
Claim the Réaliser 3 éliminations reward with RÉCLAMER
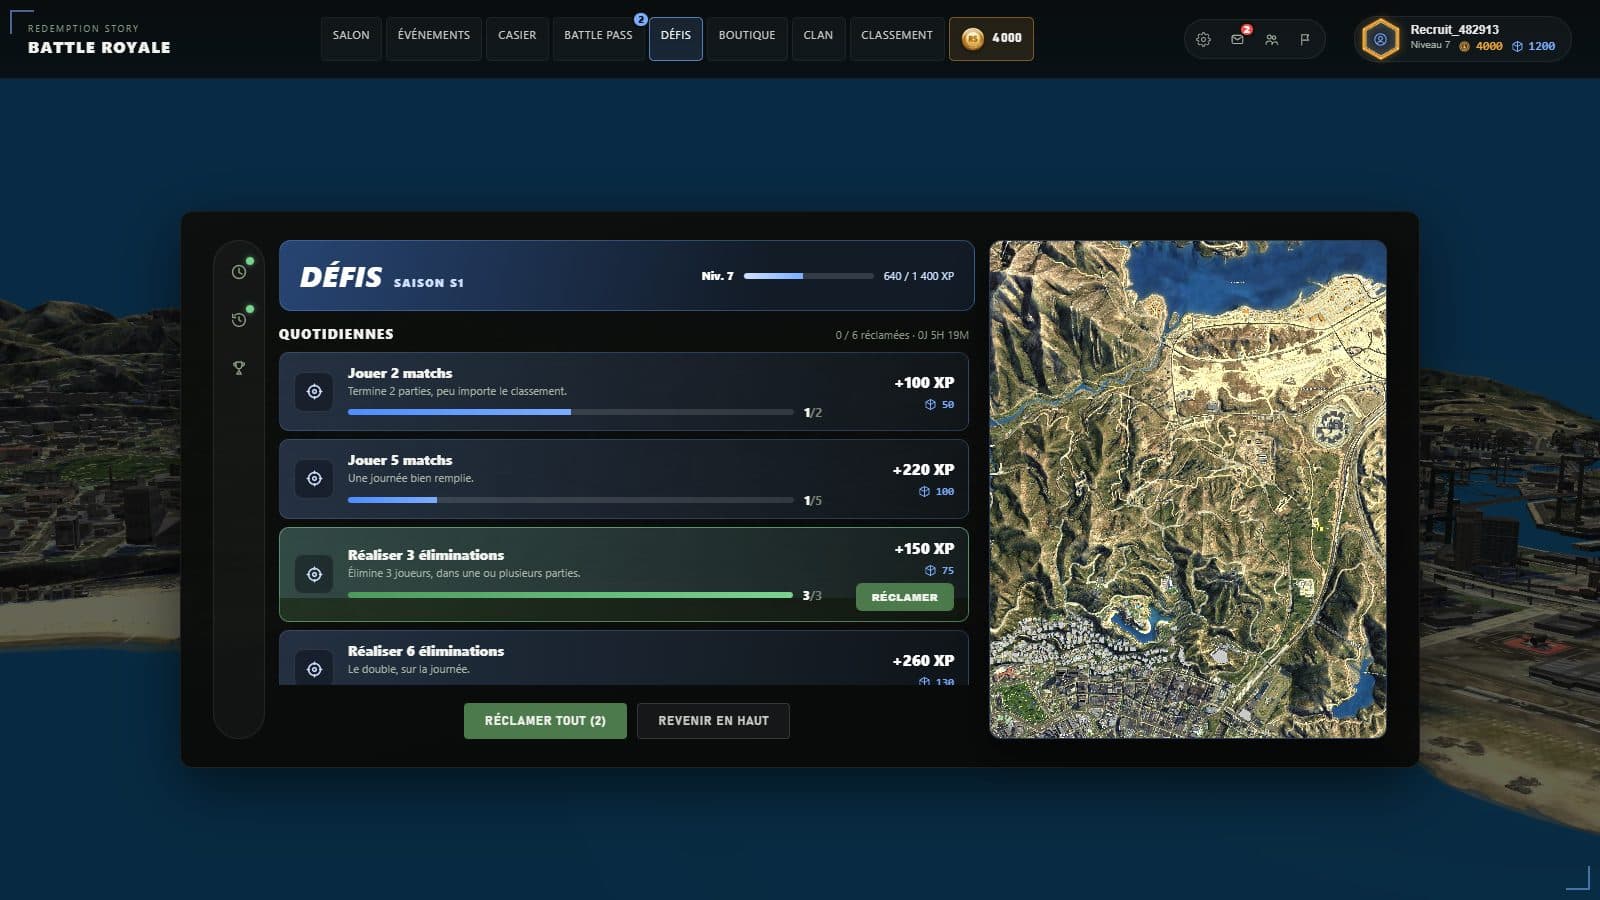(905, 597)
